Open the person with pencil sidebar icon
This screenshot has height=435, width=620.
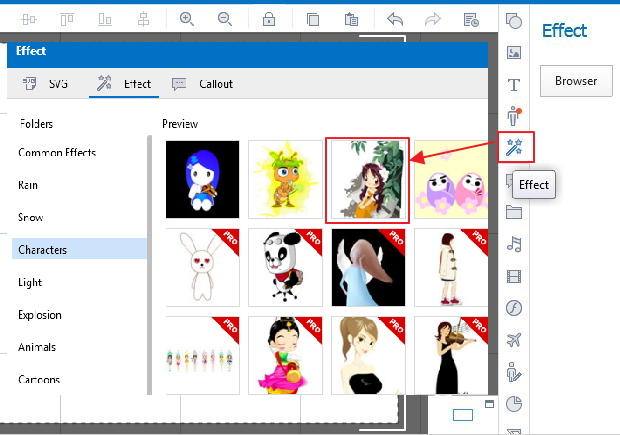click(514, 372)
